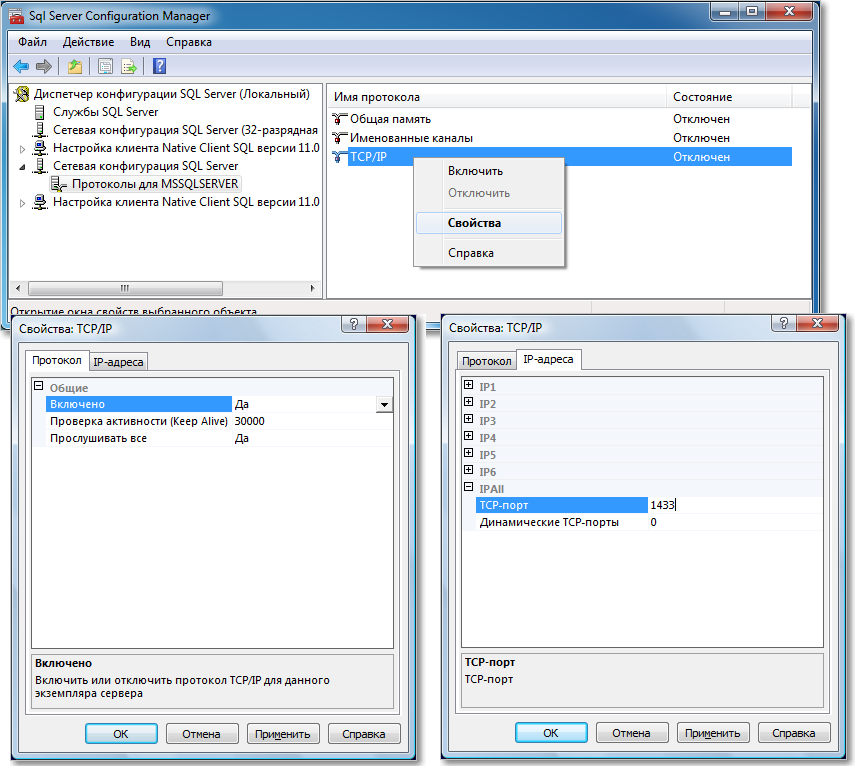
Task: Click OK in the left Свойства dialog
Action: coord(121,734)
